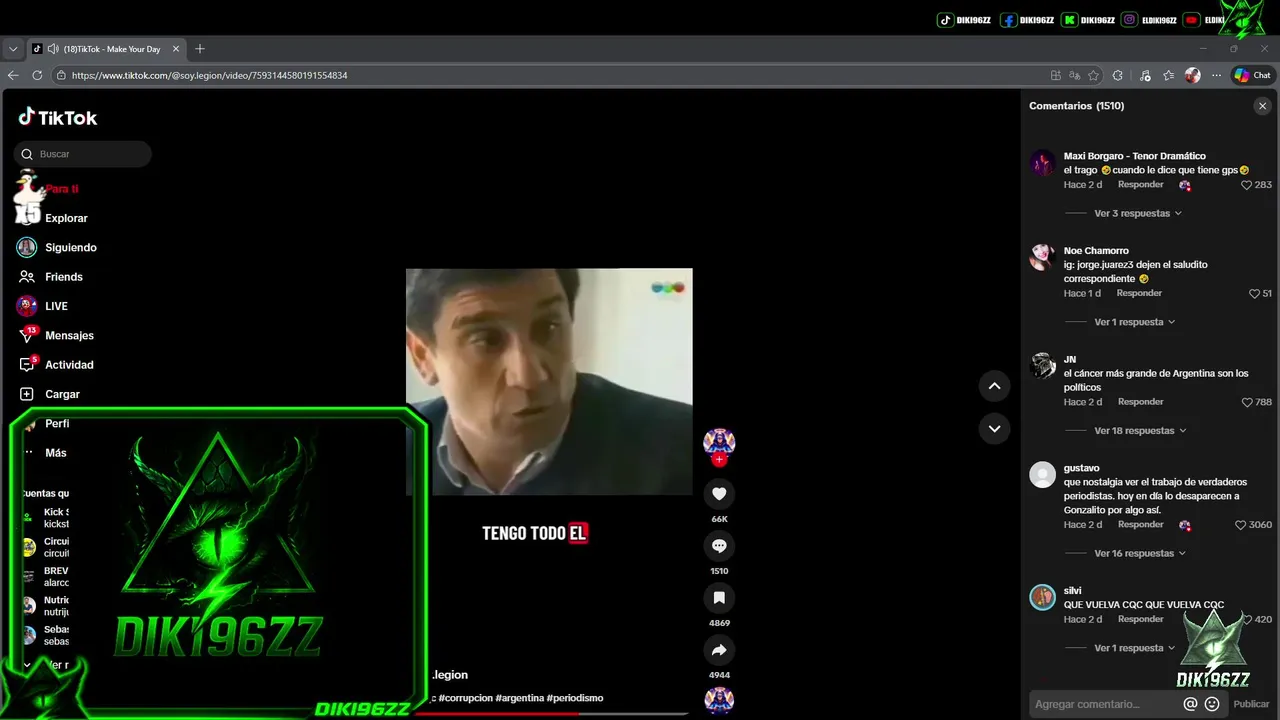The image size is (1280, 720).
Task: Click the #periodismo hashtag
Action: click(x=575, y=698)
